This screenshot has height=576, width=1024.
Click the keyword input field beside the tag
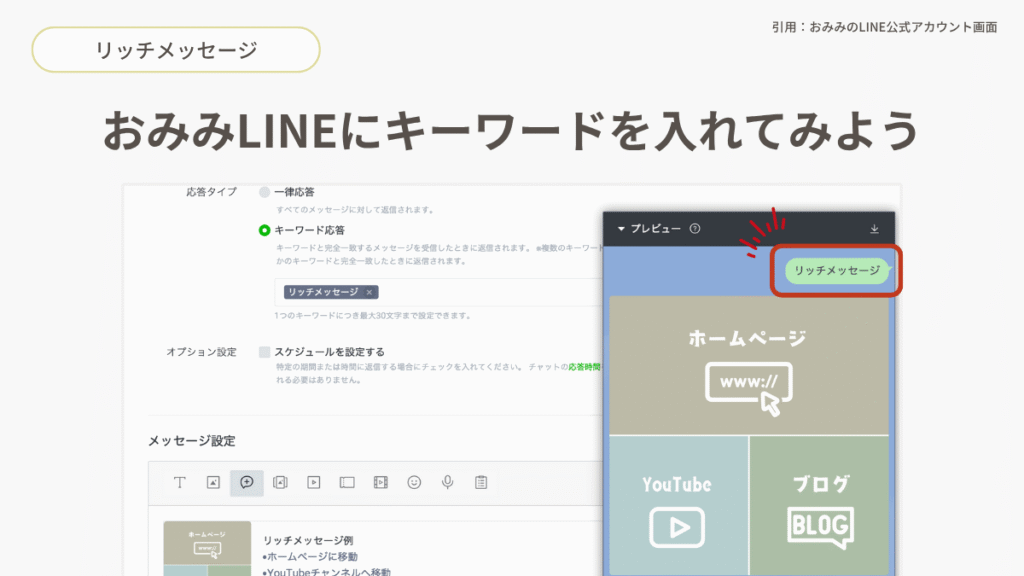click(x=480, y=292)
